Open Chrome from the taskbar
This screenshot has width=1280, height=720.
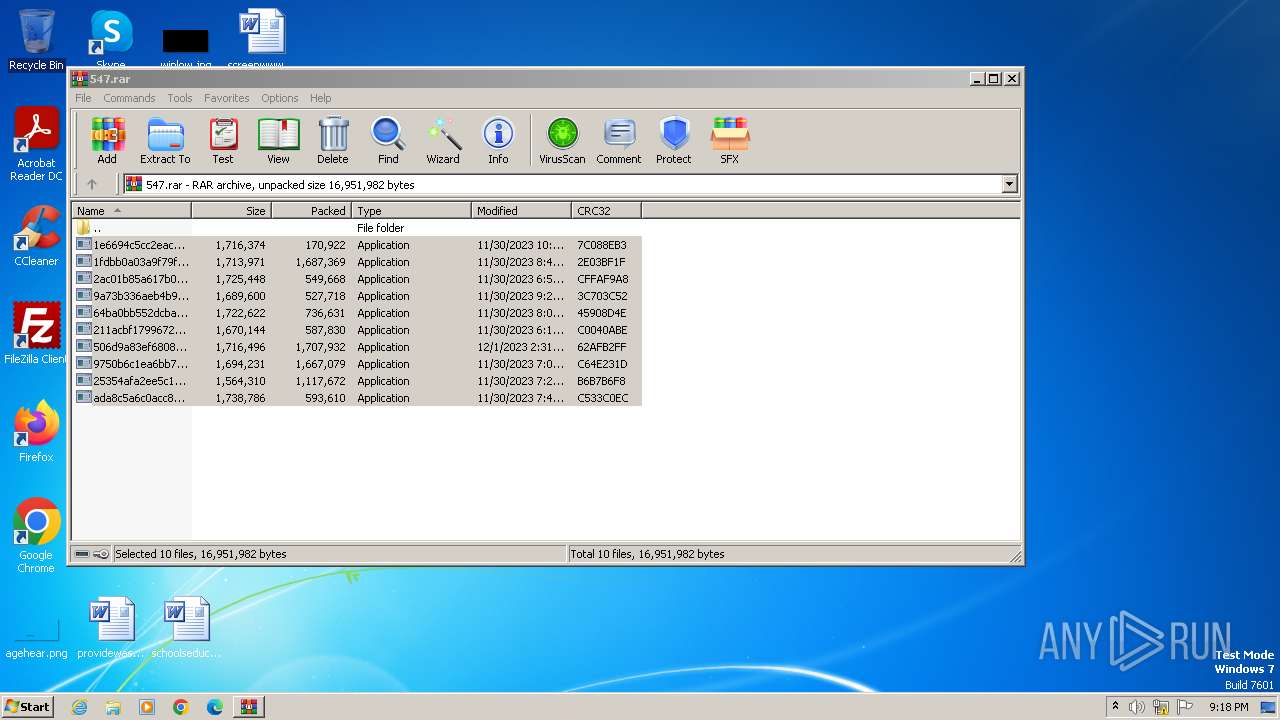(x=181, y=707)
